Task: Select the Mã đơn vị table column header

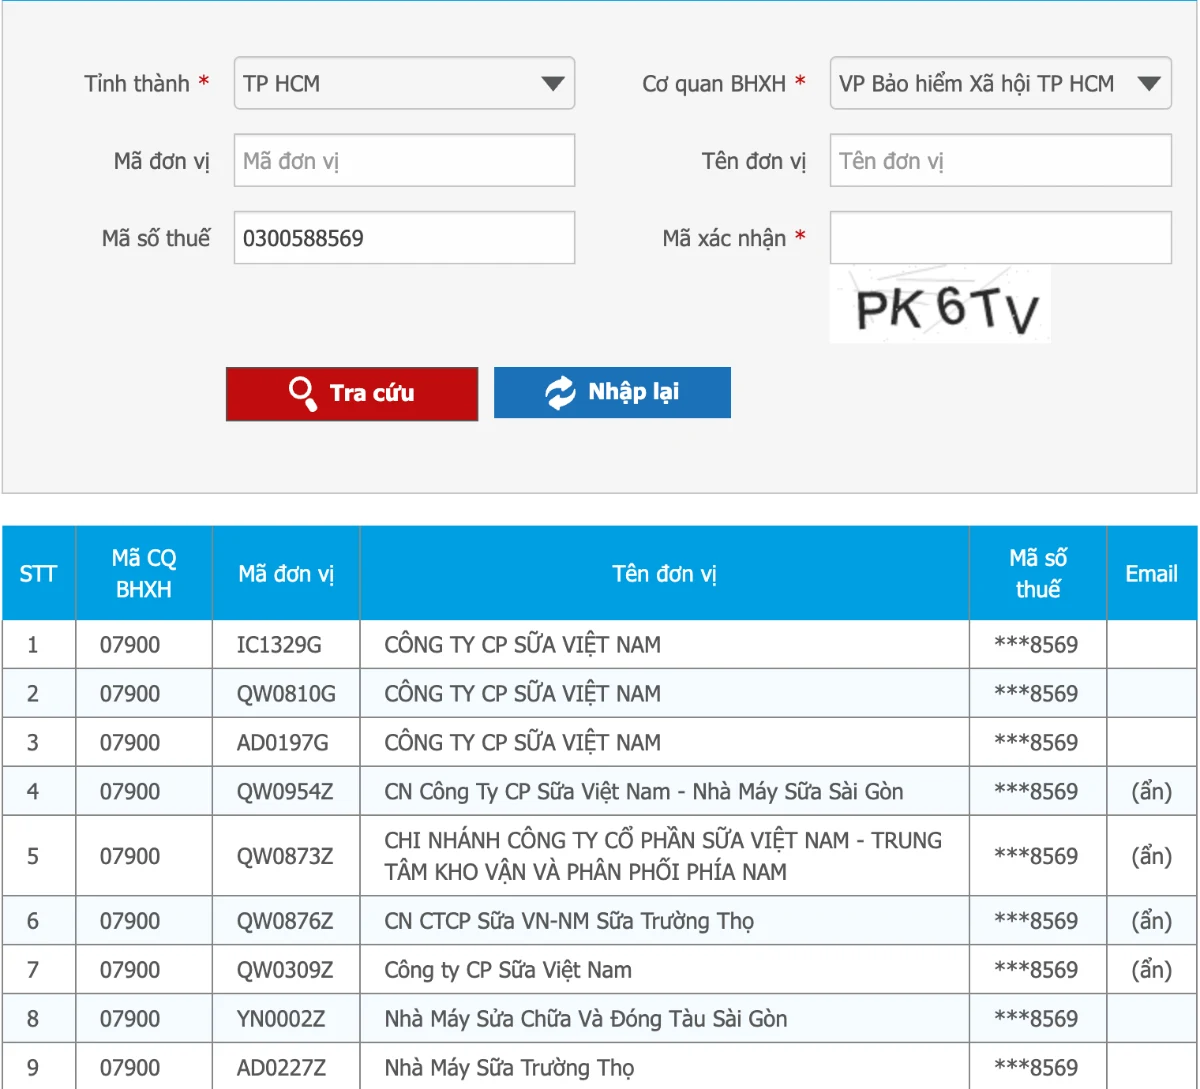Action: tap(286, 573)
